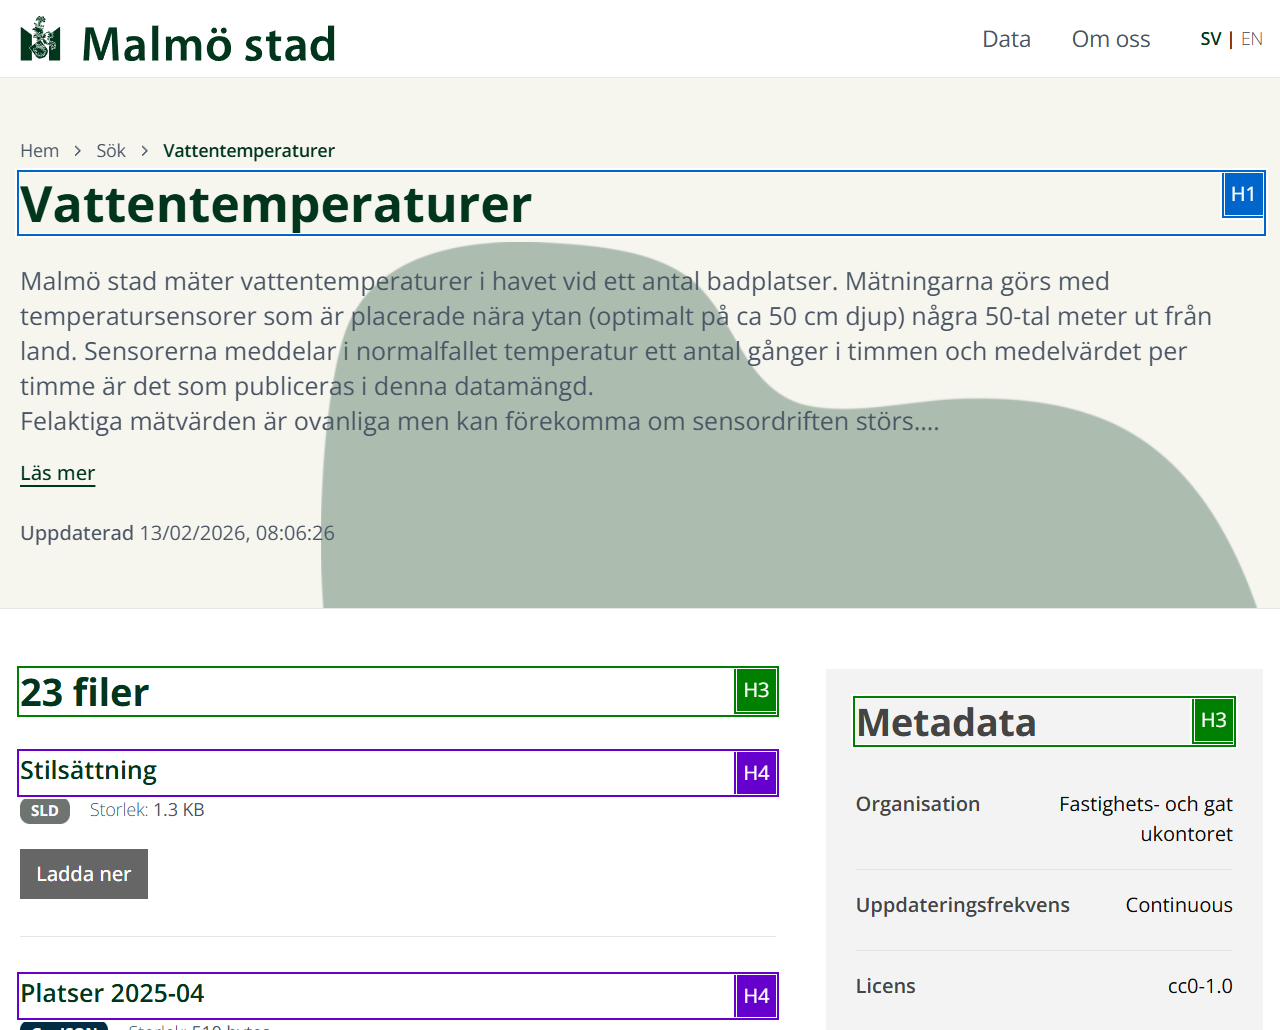Switch language to EN

(1252, 39)
